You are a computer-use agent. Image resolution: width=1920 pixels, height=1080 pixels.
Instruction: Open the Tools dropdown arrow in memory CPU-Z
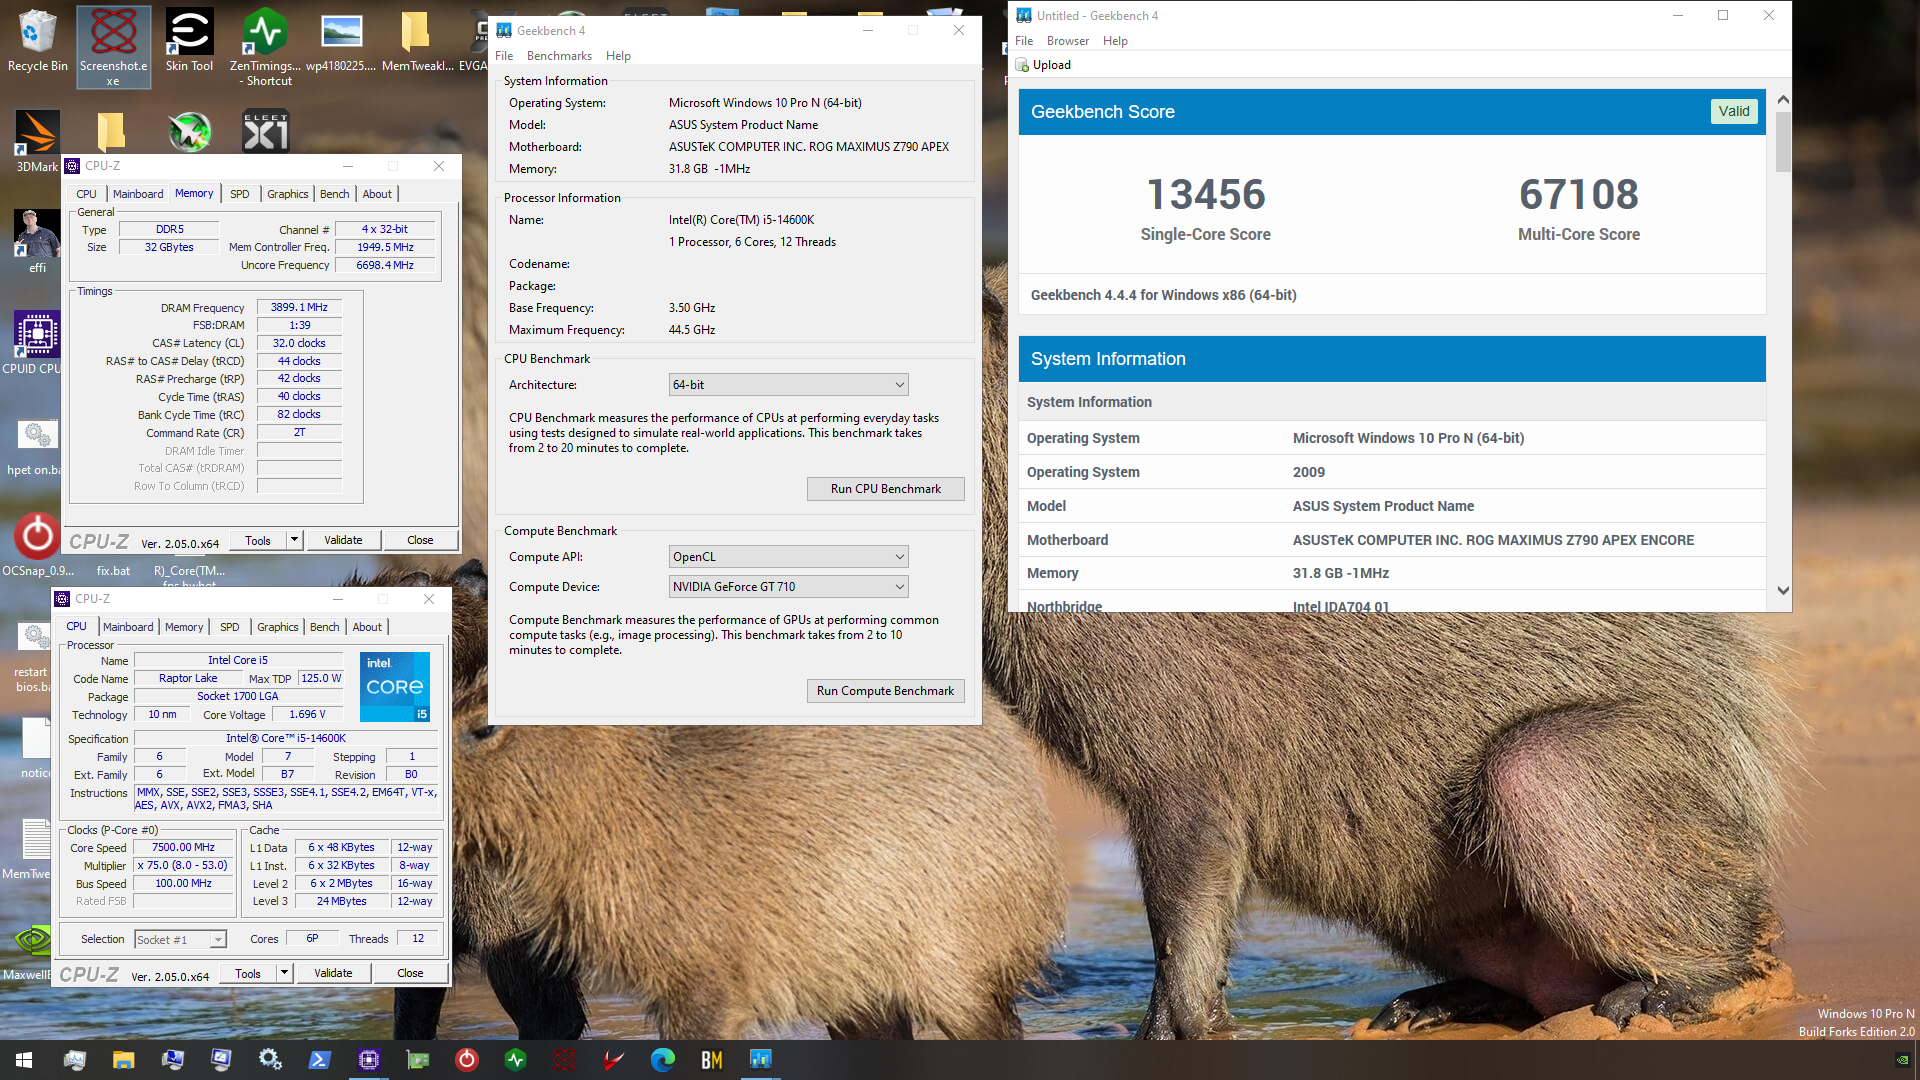point(294,540)
